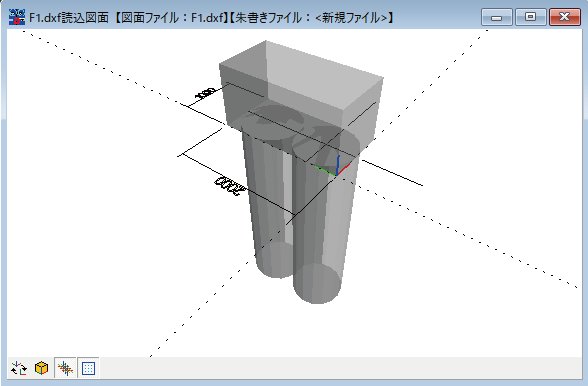Minimize the F1.dxf drawing window

496,17
